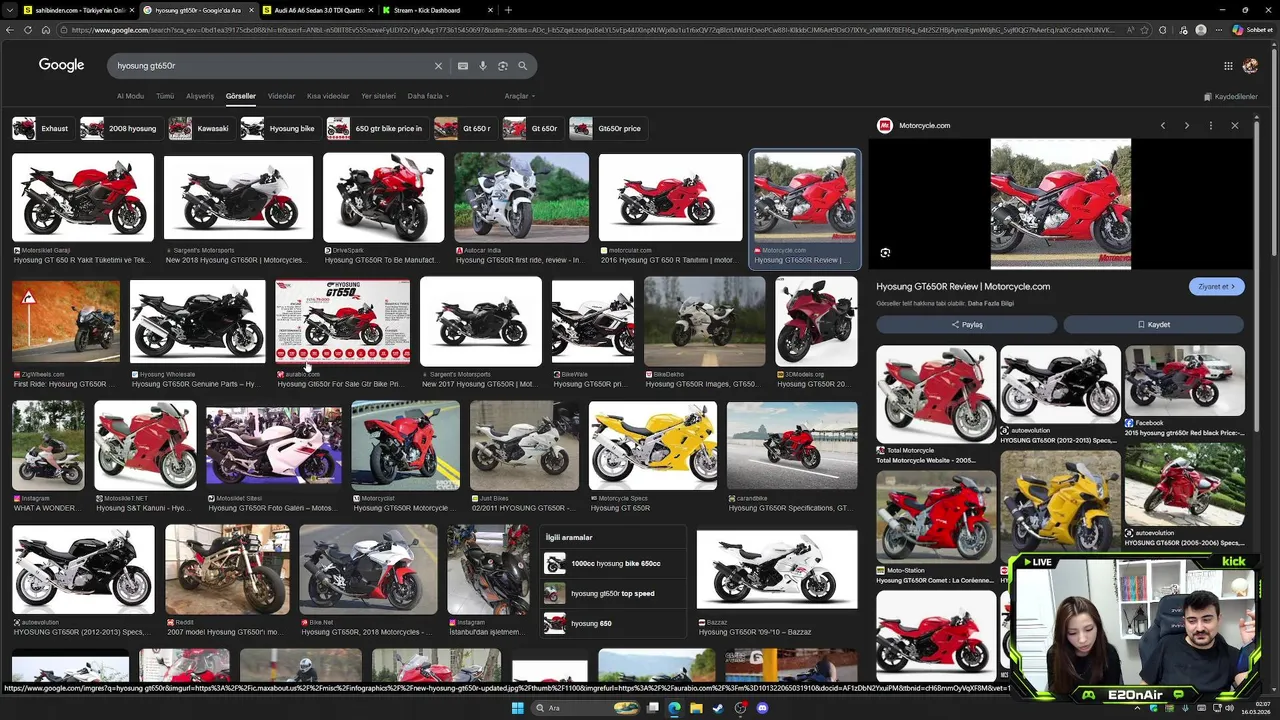The height and width of the screenshot is (720, 1280).
Task: Go to the next image in the preview panel
Action: [1187, 126]
